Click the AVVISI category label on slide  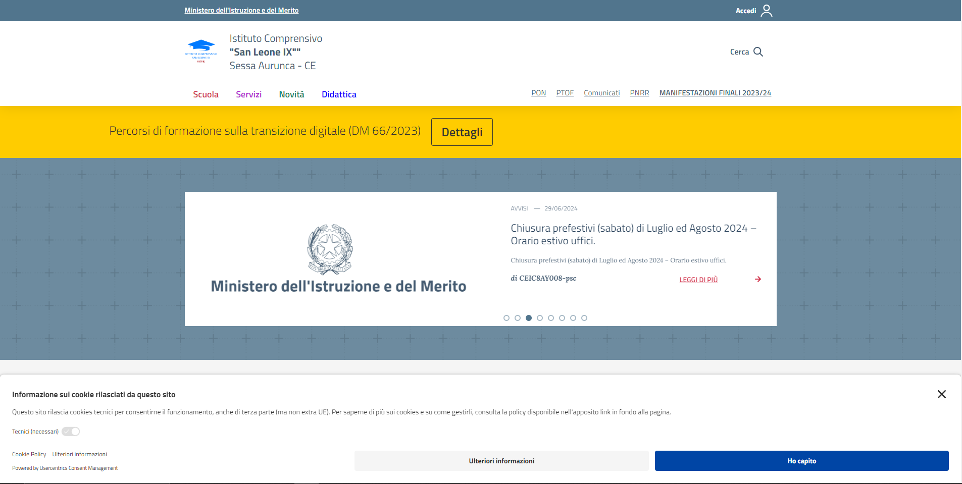point(519,208)
